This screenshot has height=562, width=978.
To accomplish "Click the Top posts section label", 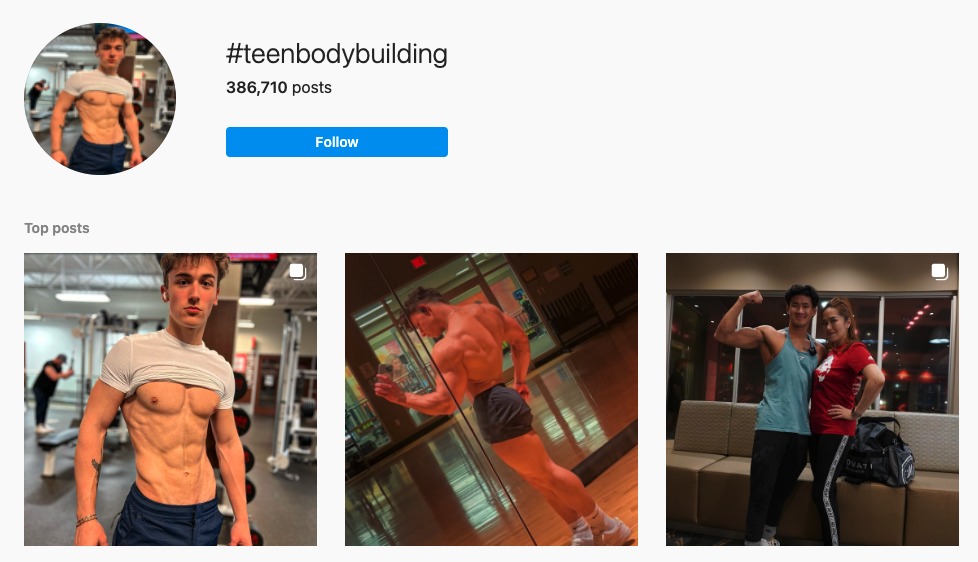I will coord(57,228).
